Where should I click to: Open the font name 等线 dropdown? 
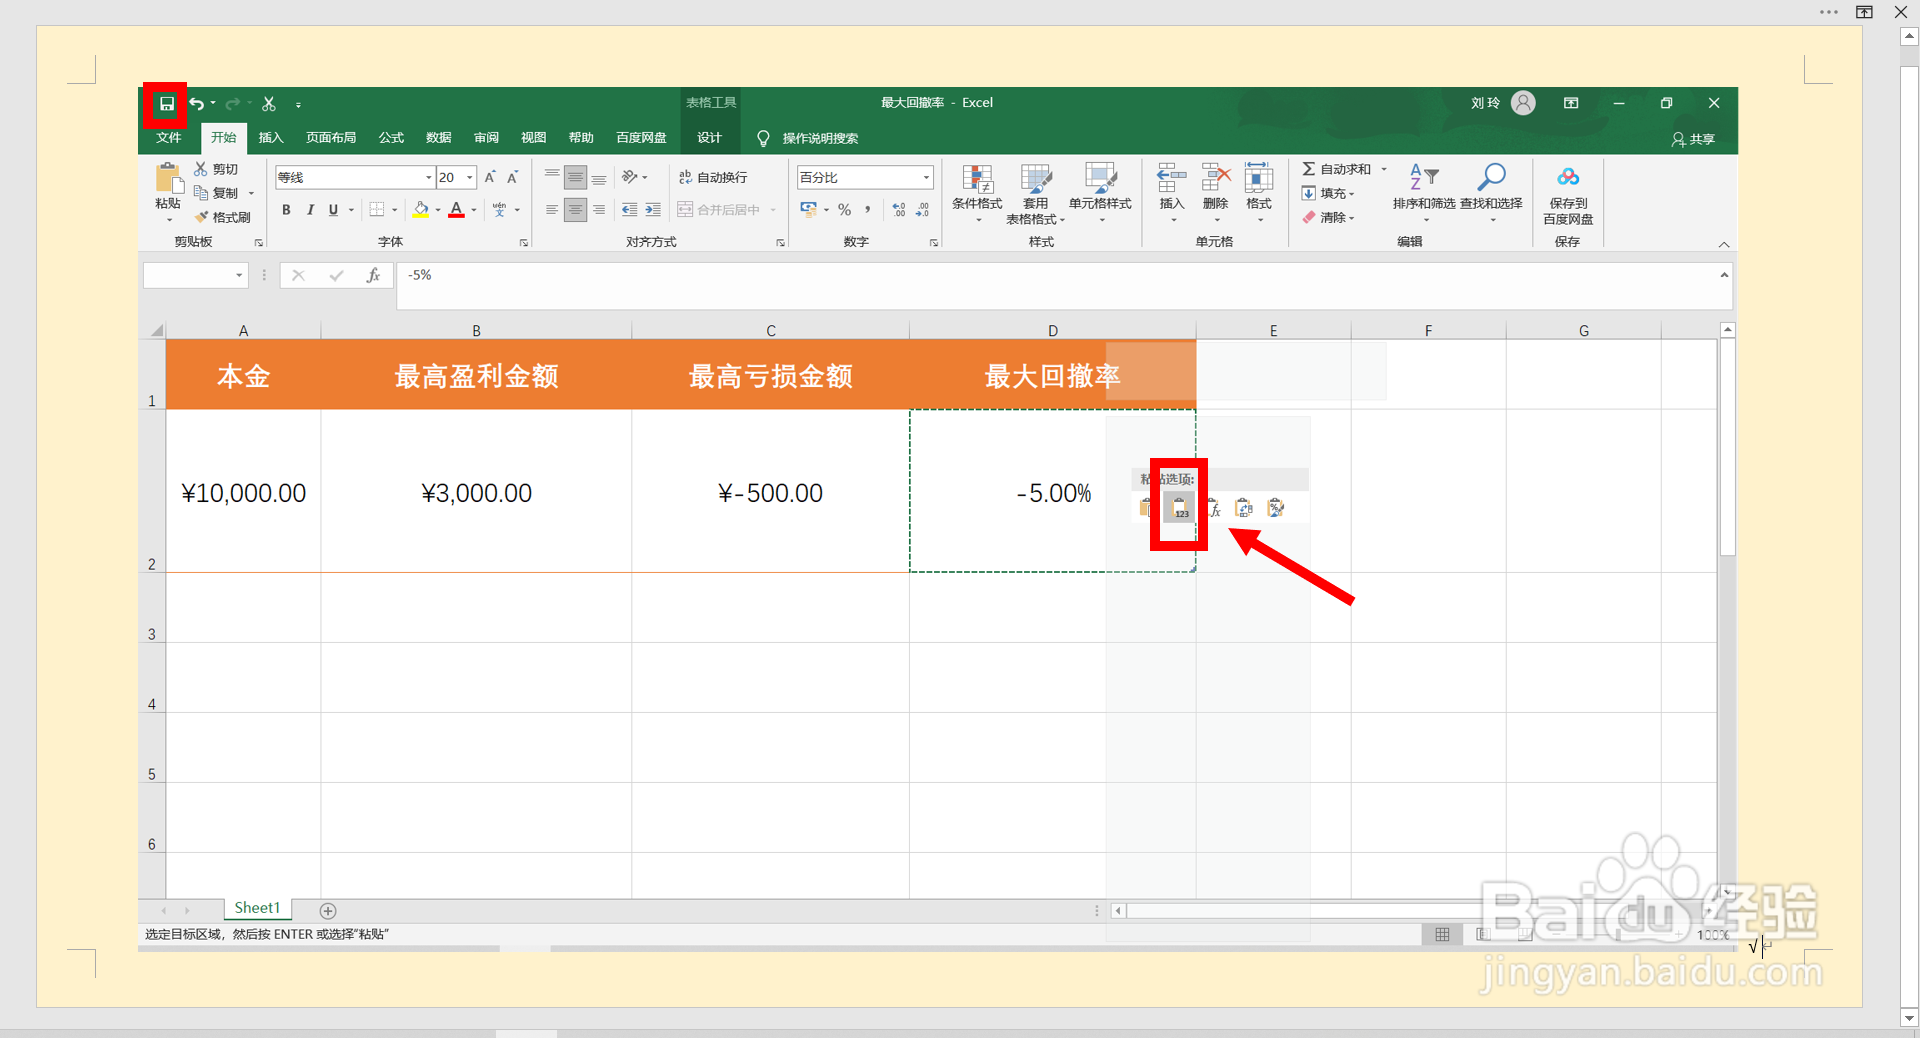429,177
